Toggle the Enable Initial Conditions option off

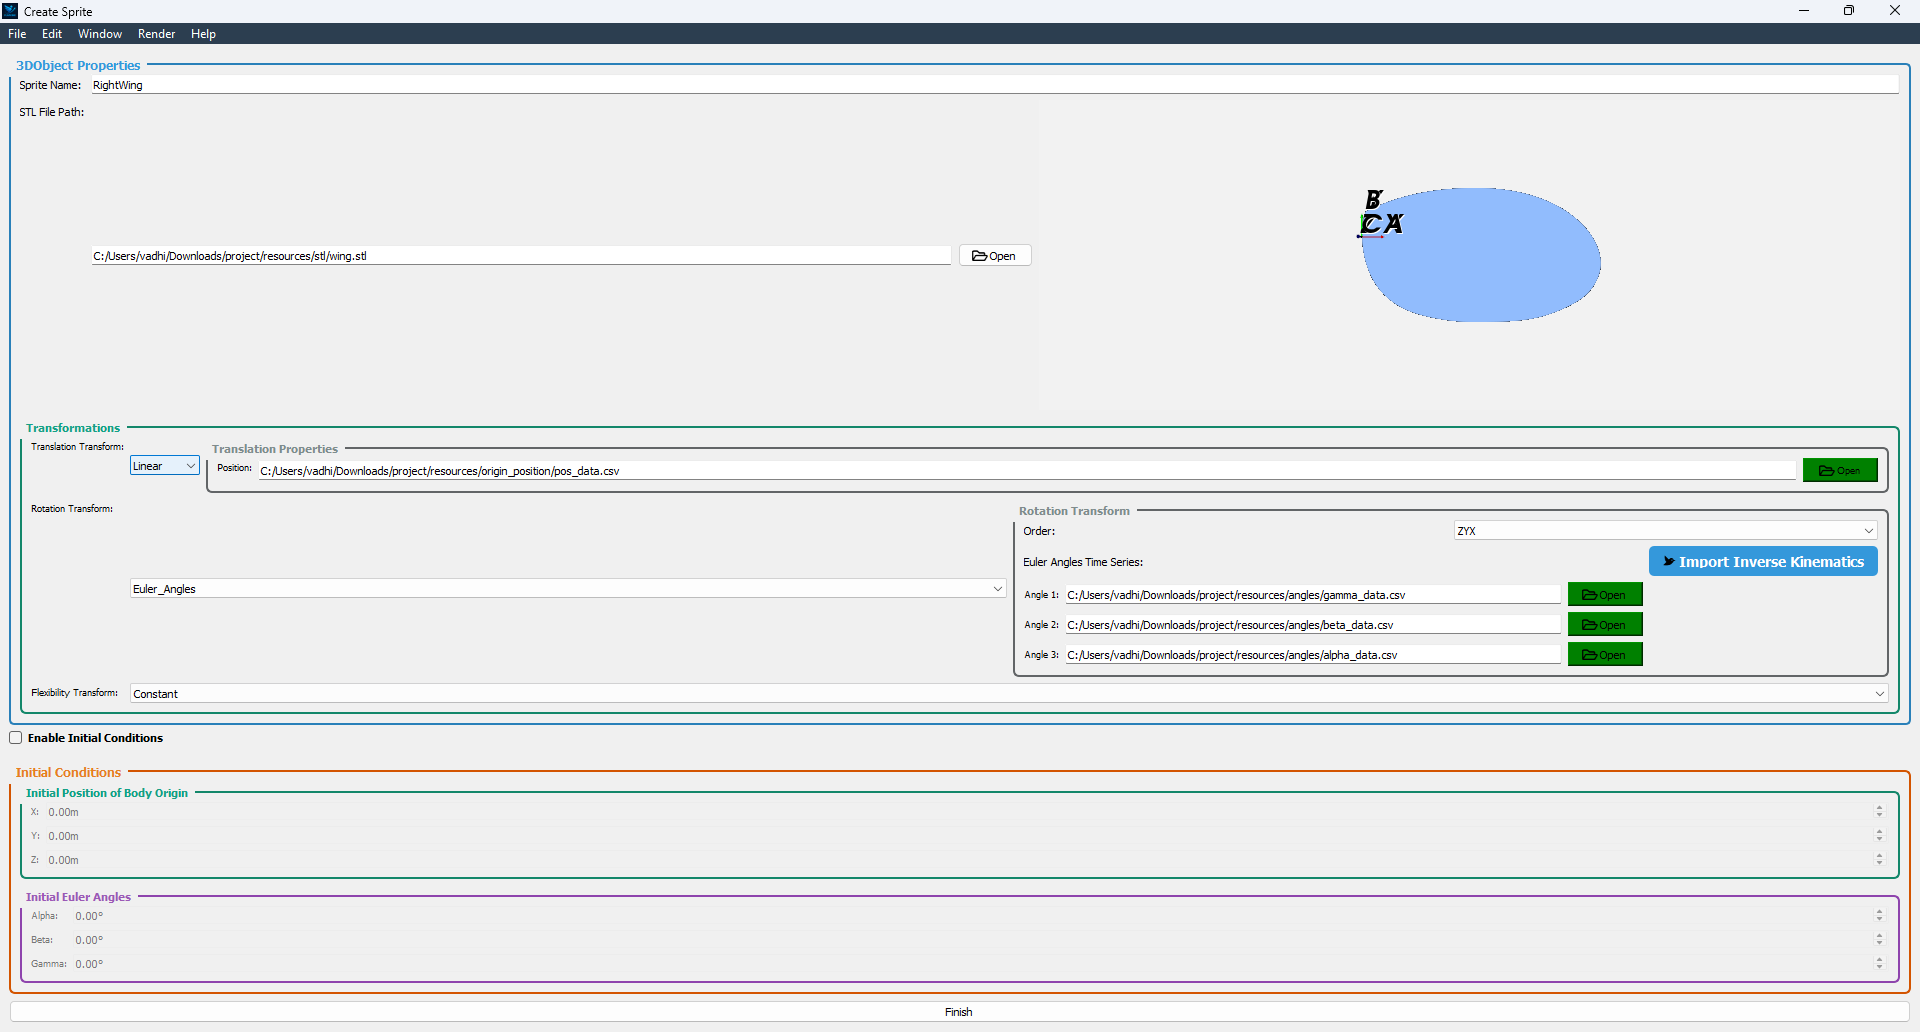point(16,737)
